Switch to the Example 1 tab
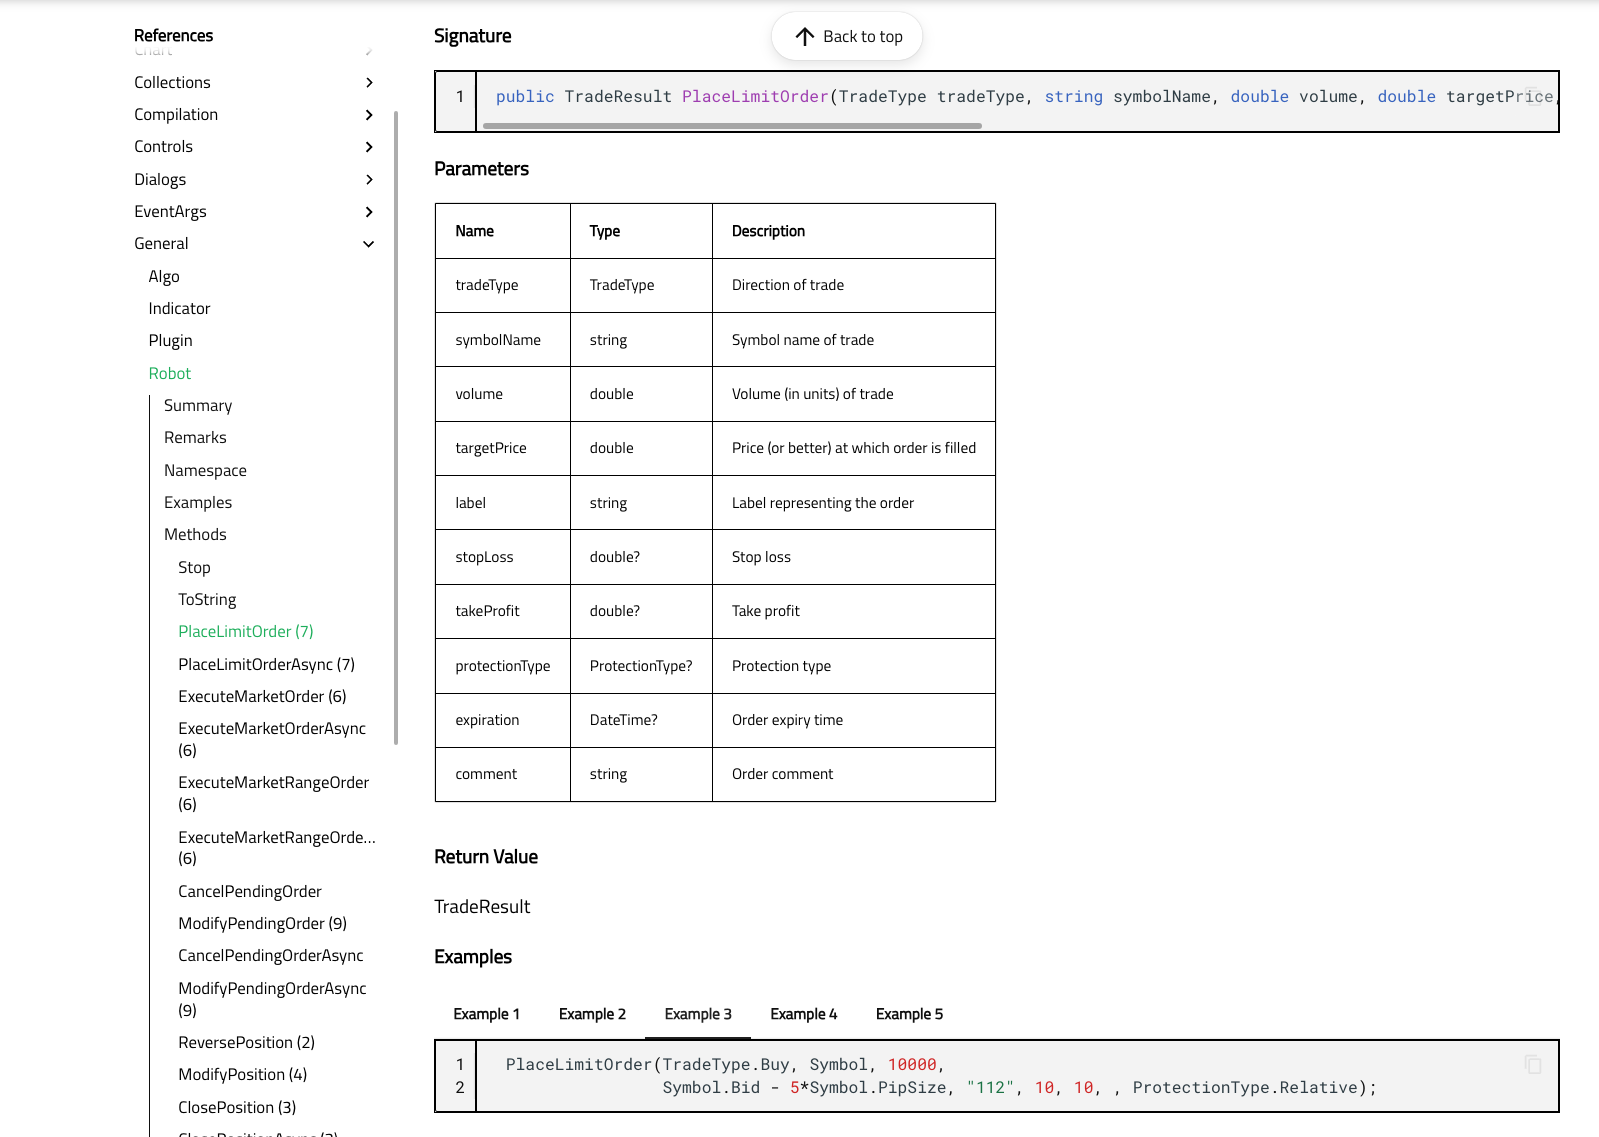 pos(486,1014)
